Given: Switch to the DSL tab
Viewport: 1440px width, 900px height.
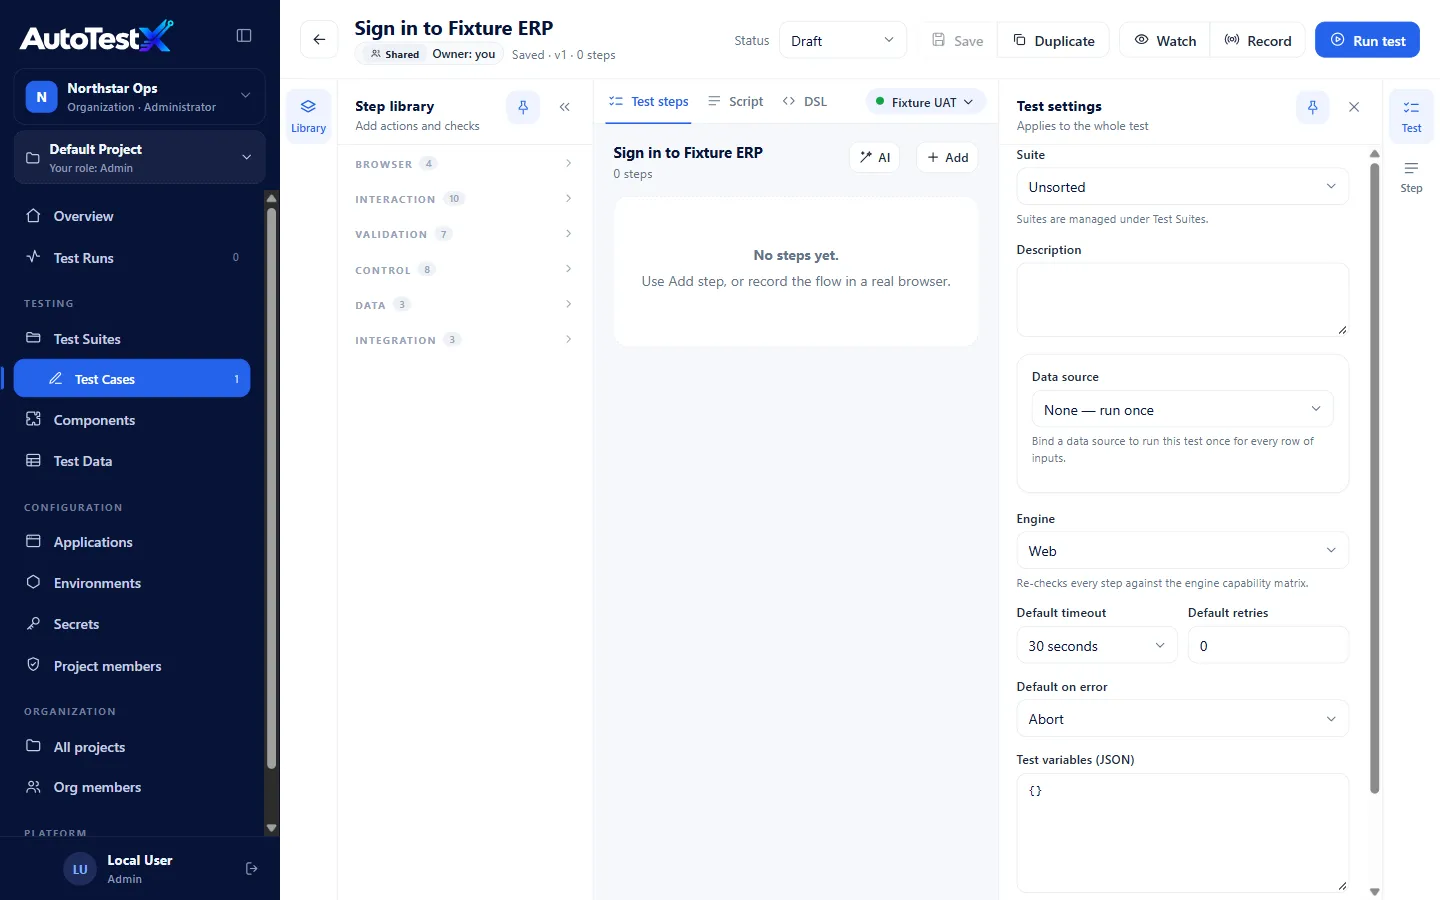Looking at the screenshot, I should pos(805,102).
